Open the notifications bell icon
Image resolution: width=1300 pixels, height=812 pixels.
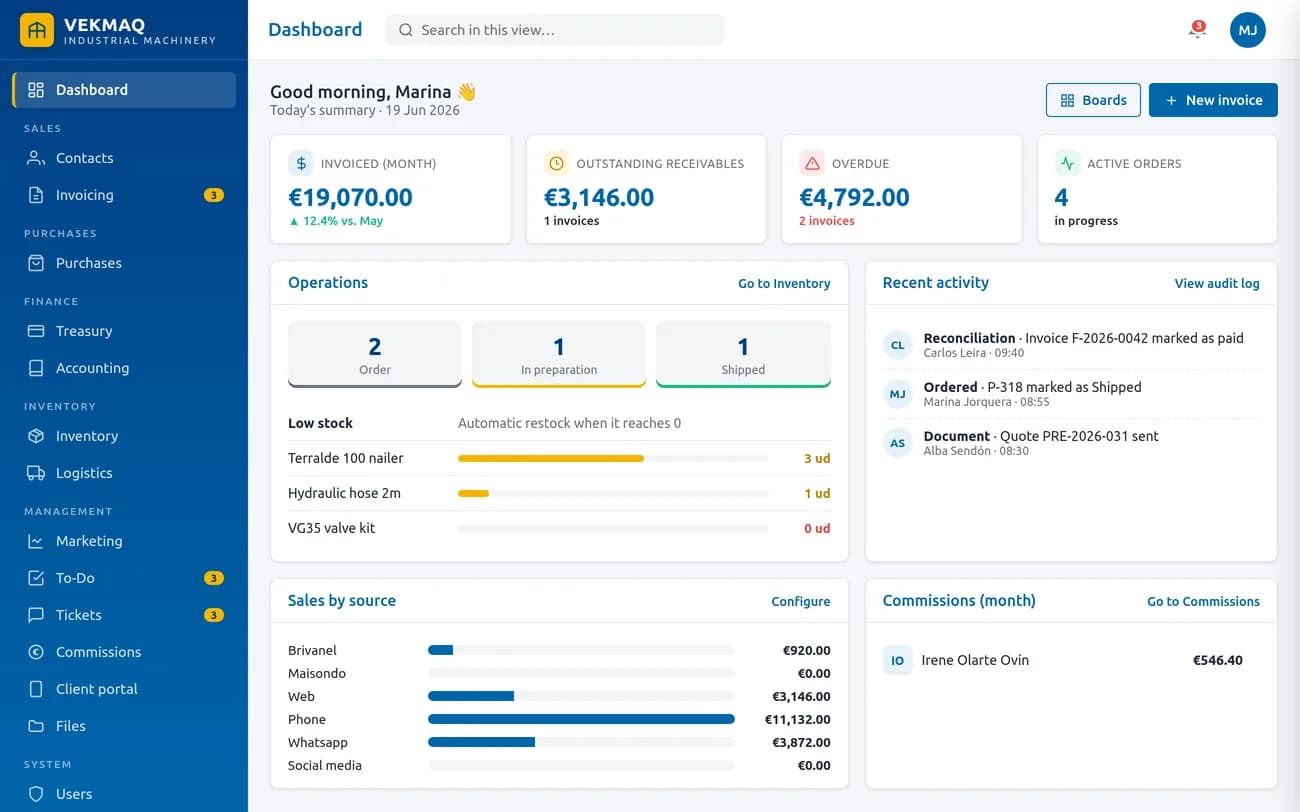coord(1196,30)
